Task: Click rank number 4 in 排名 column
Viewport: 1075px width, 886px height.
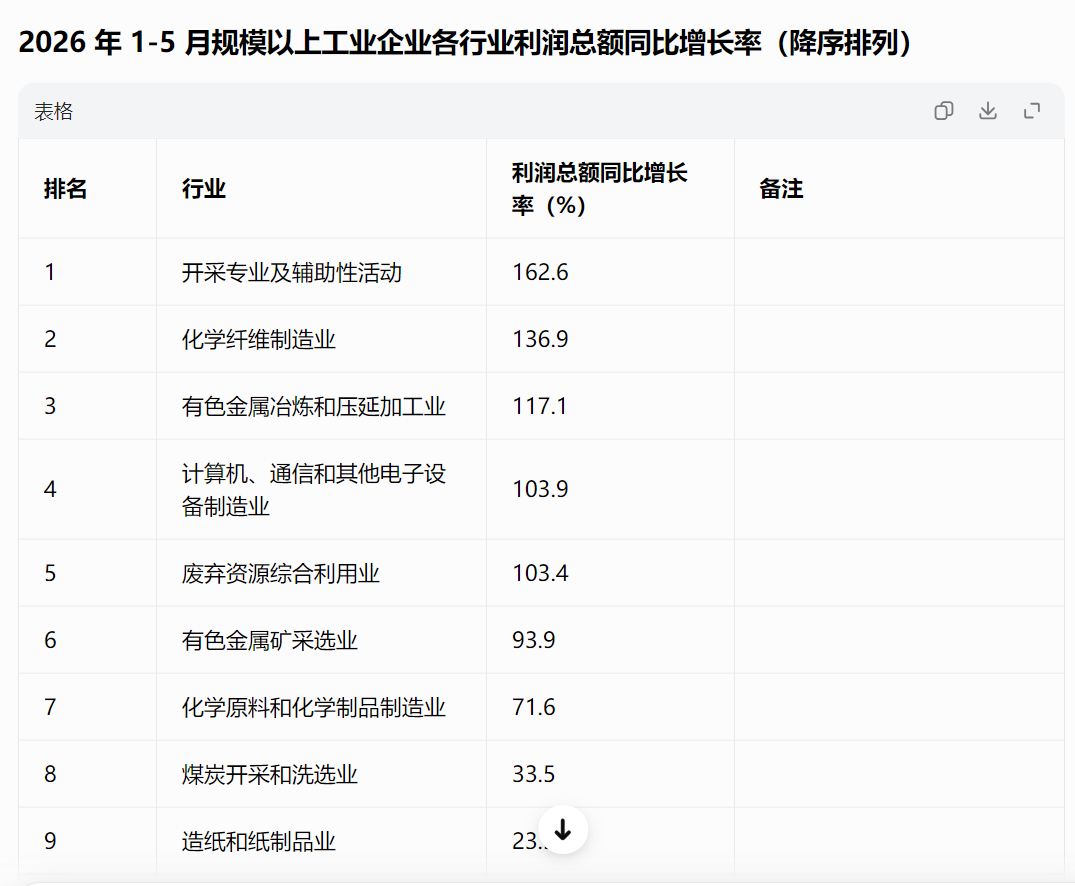Action: 50,489
